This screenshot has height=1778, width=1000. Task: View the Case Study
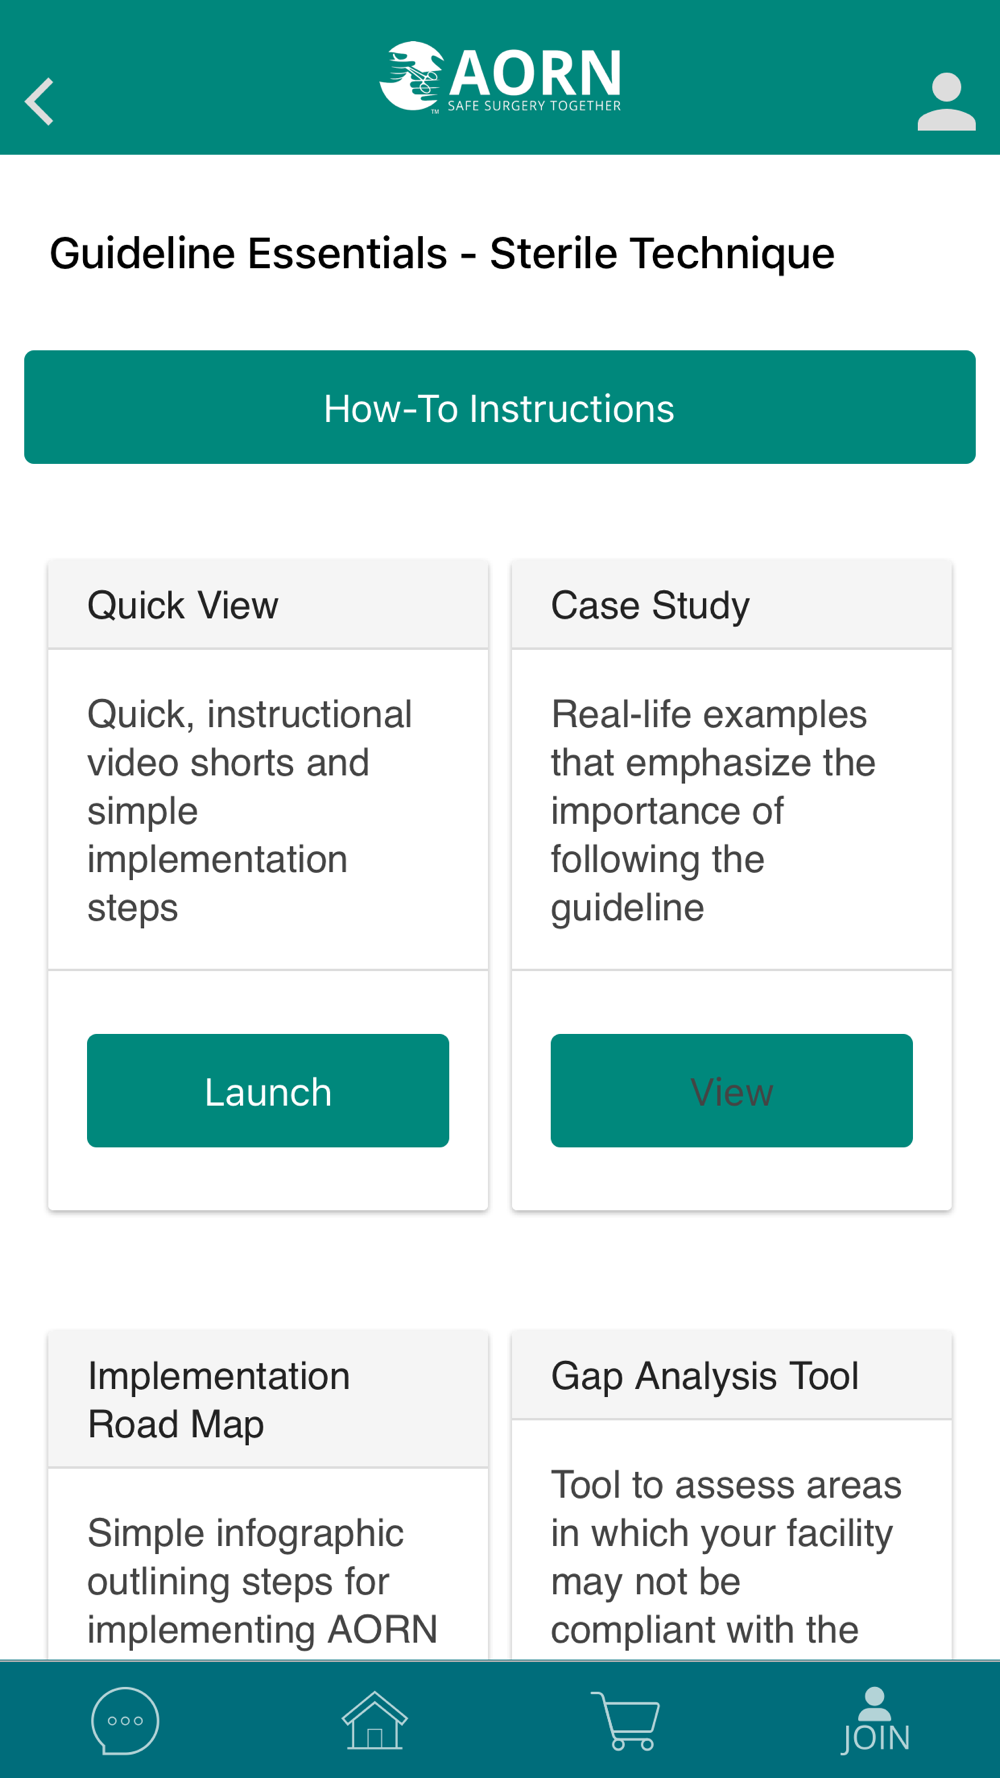[731, 1091]
